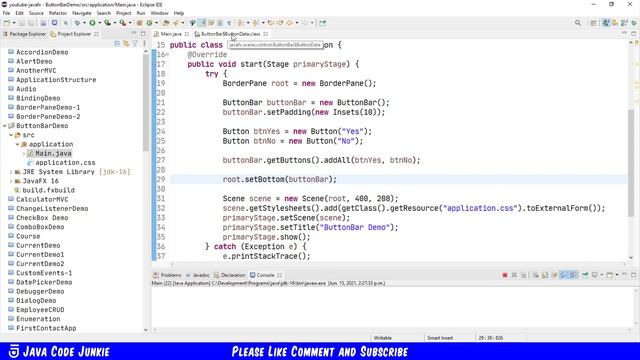Click Remove Launch icon in Console
Image resolution: width=640 pixels, height=360 pixels.
click(x=514, y=275)
